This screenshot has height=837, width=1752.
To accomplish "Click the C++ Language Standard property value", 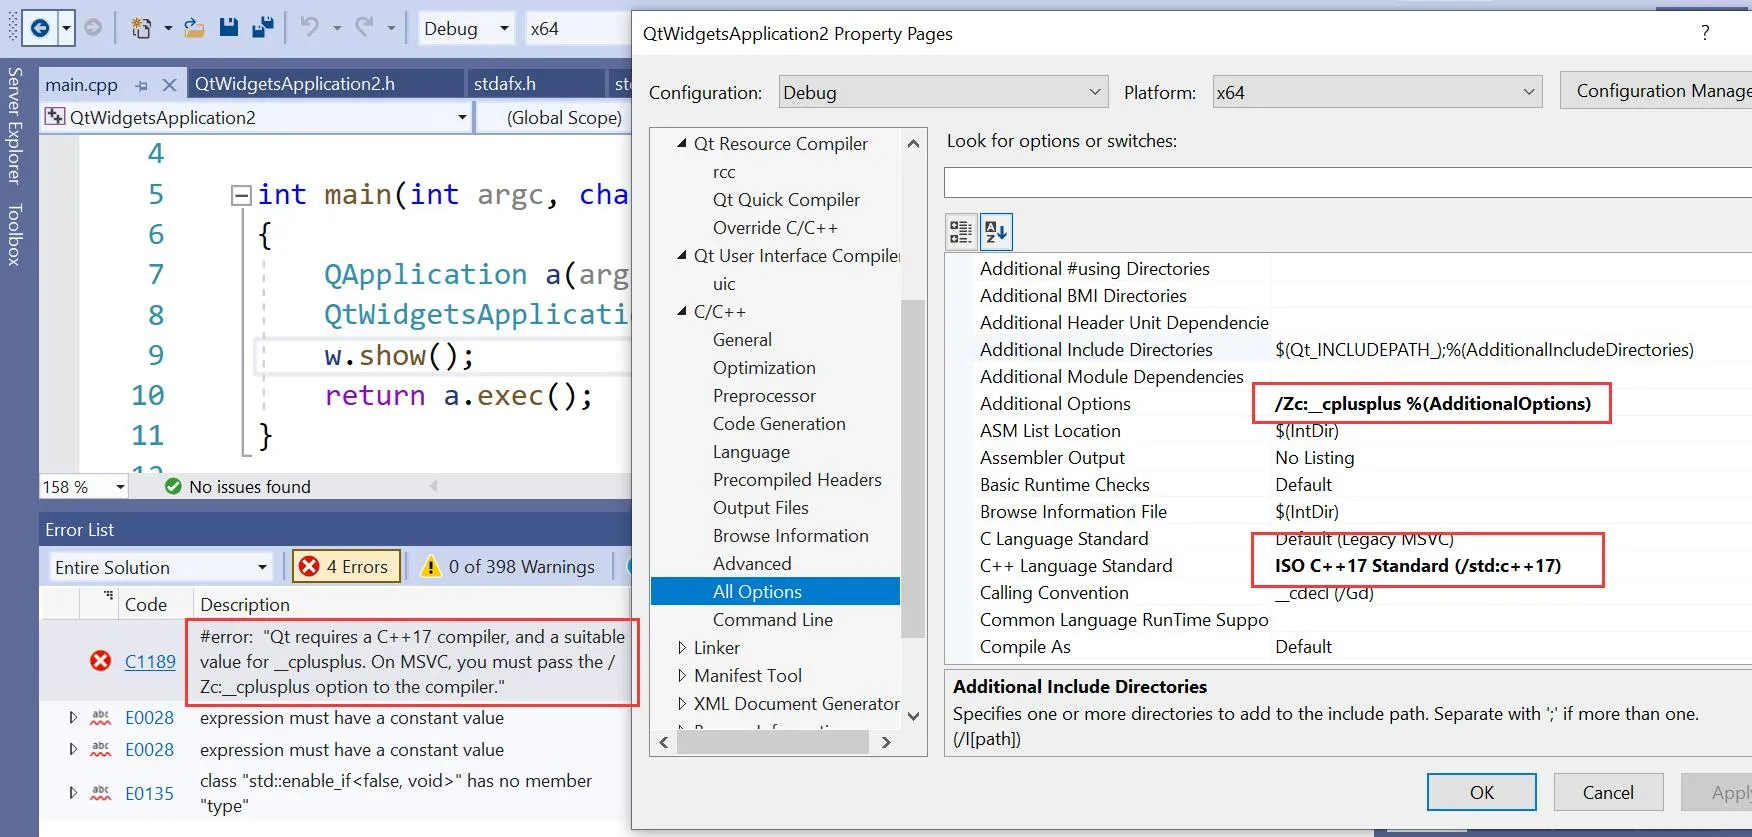I will [x=1417, y=566].
